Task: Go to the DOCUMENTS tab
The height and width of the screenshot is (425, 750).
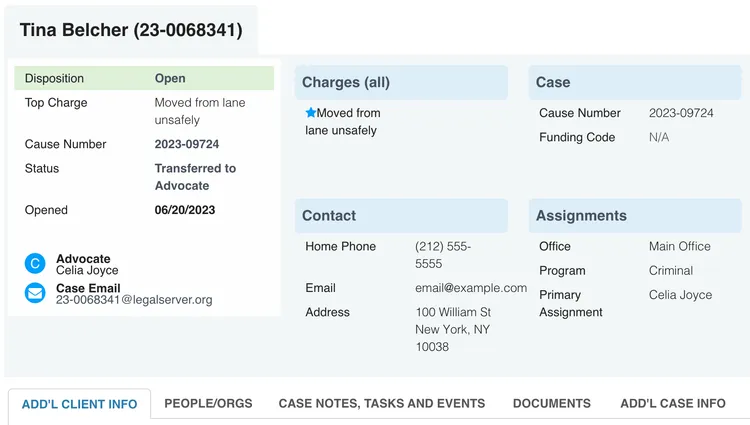Action: [552, 404]
